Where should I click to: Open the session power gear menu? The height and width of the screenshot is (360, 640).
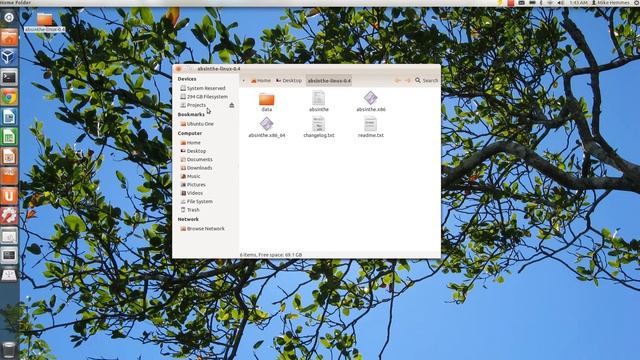635,3
